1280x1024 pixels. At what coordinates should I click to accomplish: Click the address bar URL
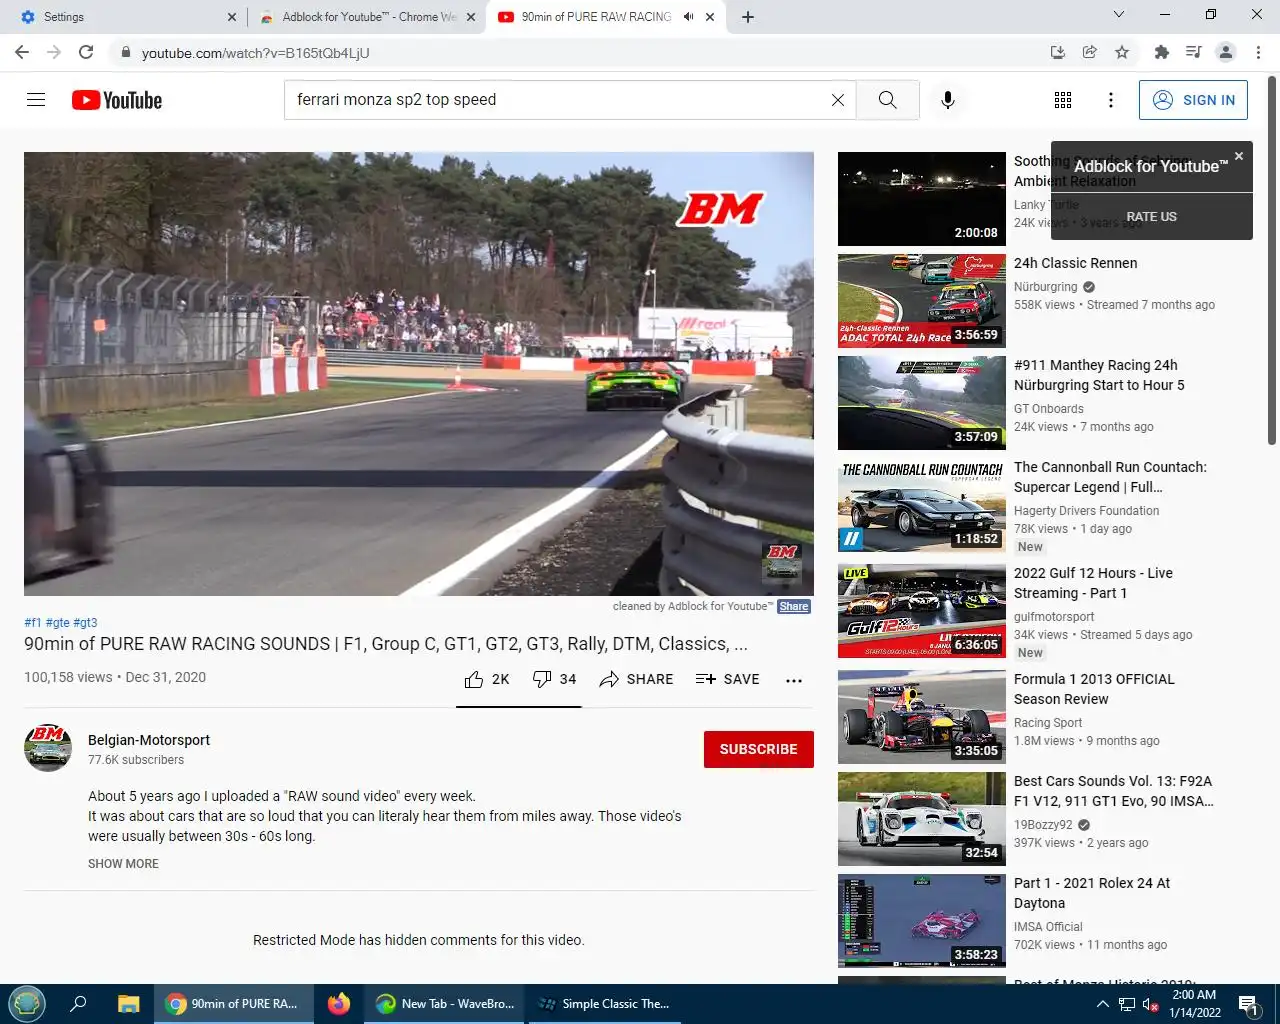(255, 53)
